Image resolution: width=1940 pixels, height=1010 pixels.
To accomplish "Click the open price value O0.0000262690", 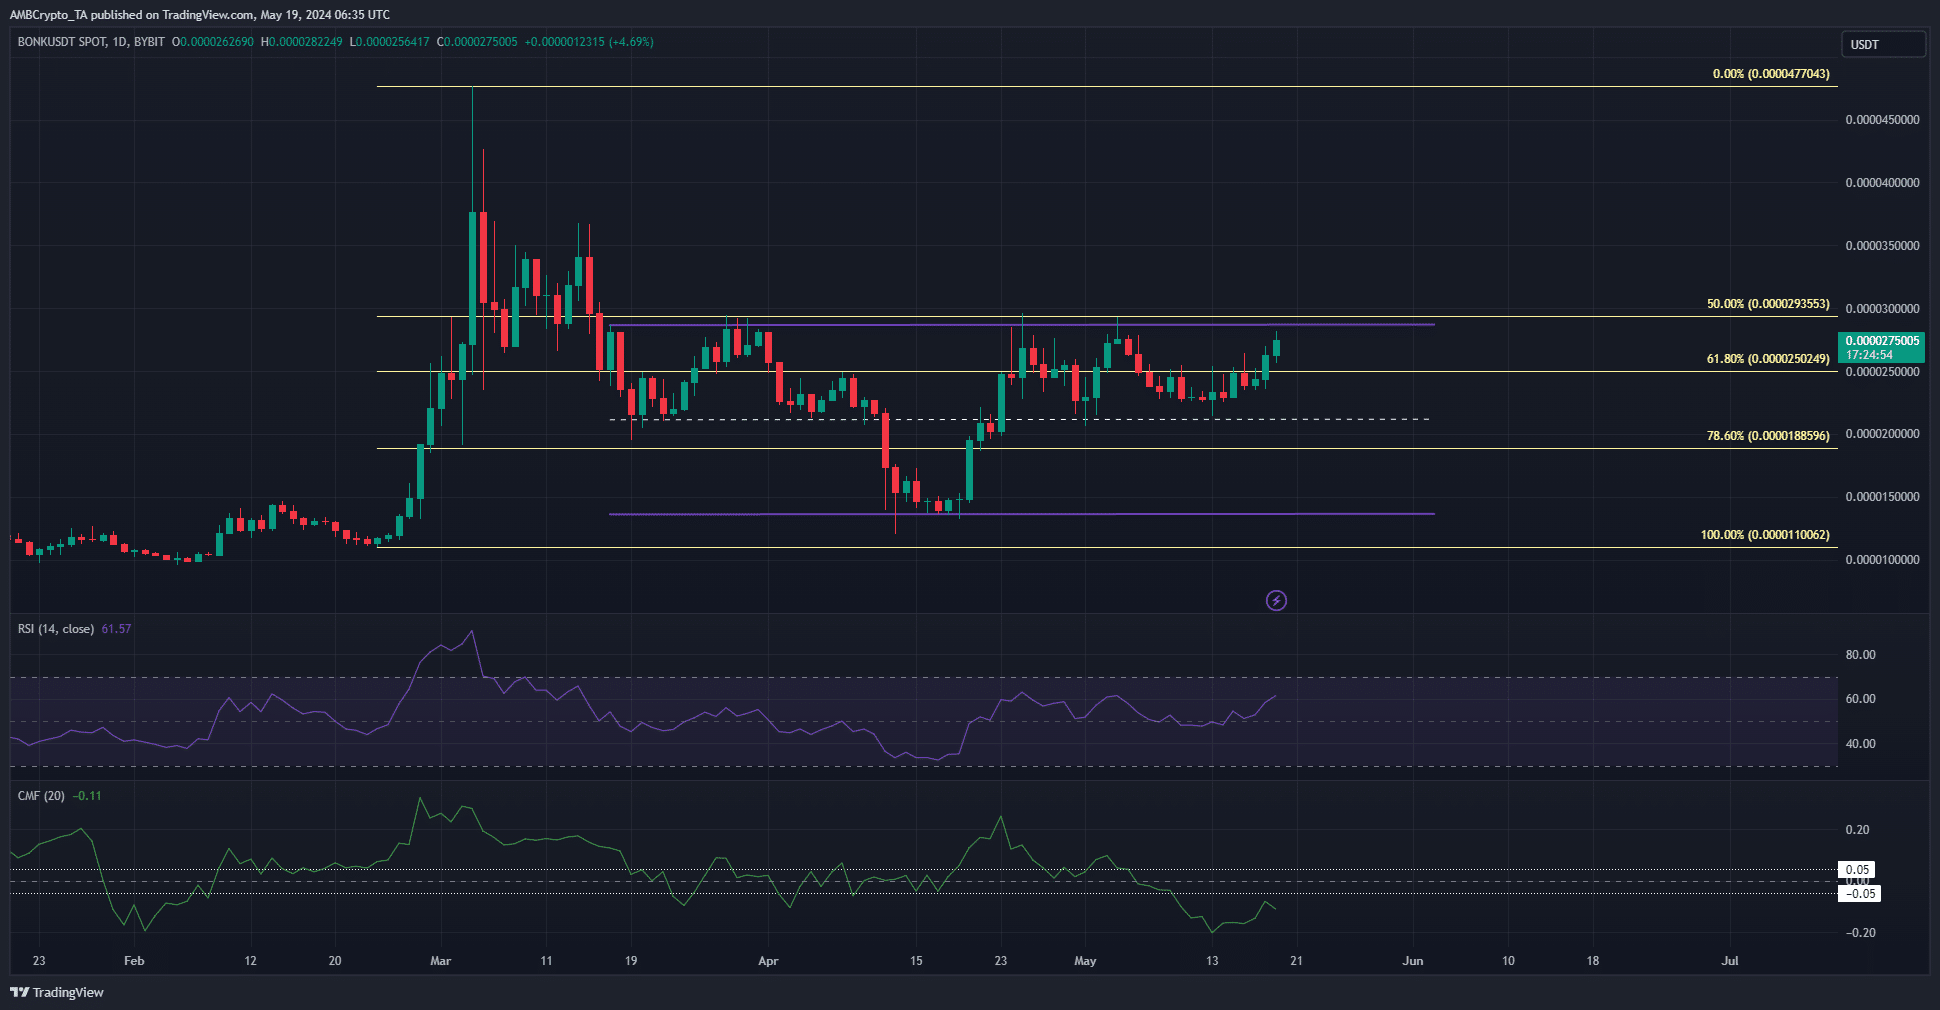I will pyautogui.click(x=213, y=42).
